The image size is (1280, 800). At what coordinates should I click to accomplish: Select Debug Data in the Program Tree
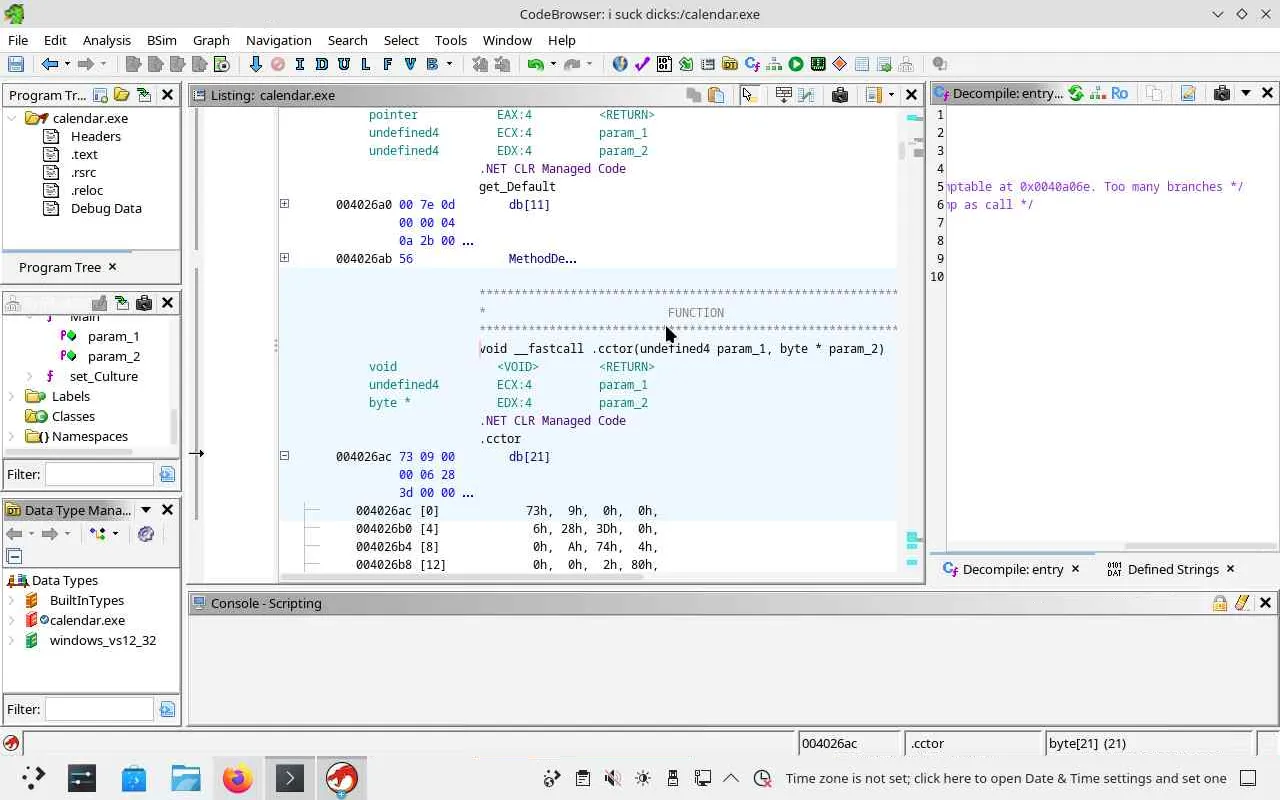point(105,208)
